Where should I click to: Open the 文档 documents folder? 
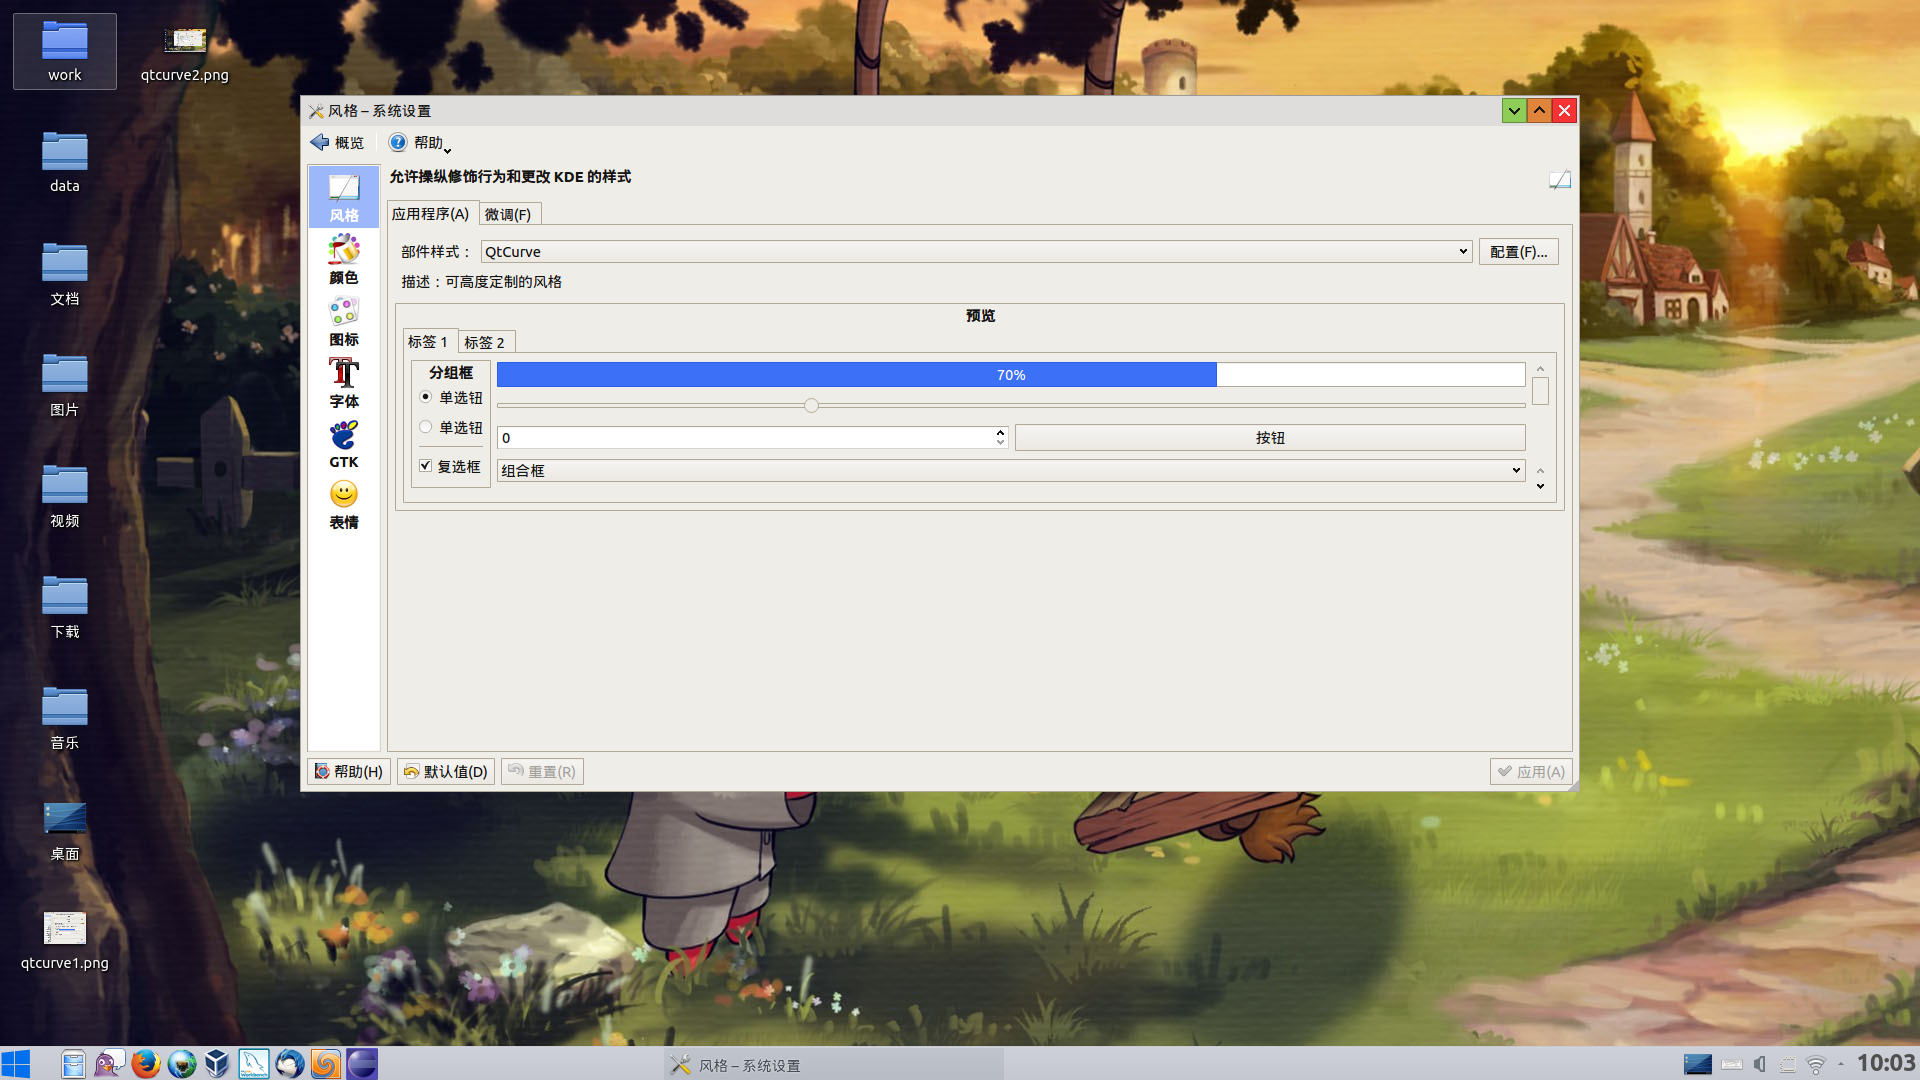(65, 274)
